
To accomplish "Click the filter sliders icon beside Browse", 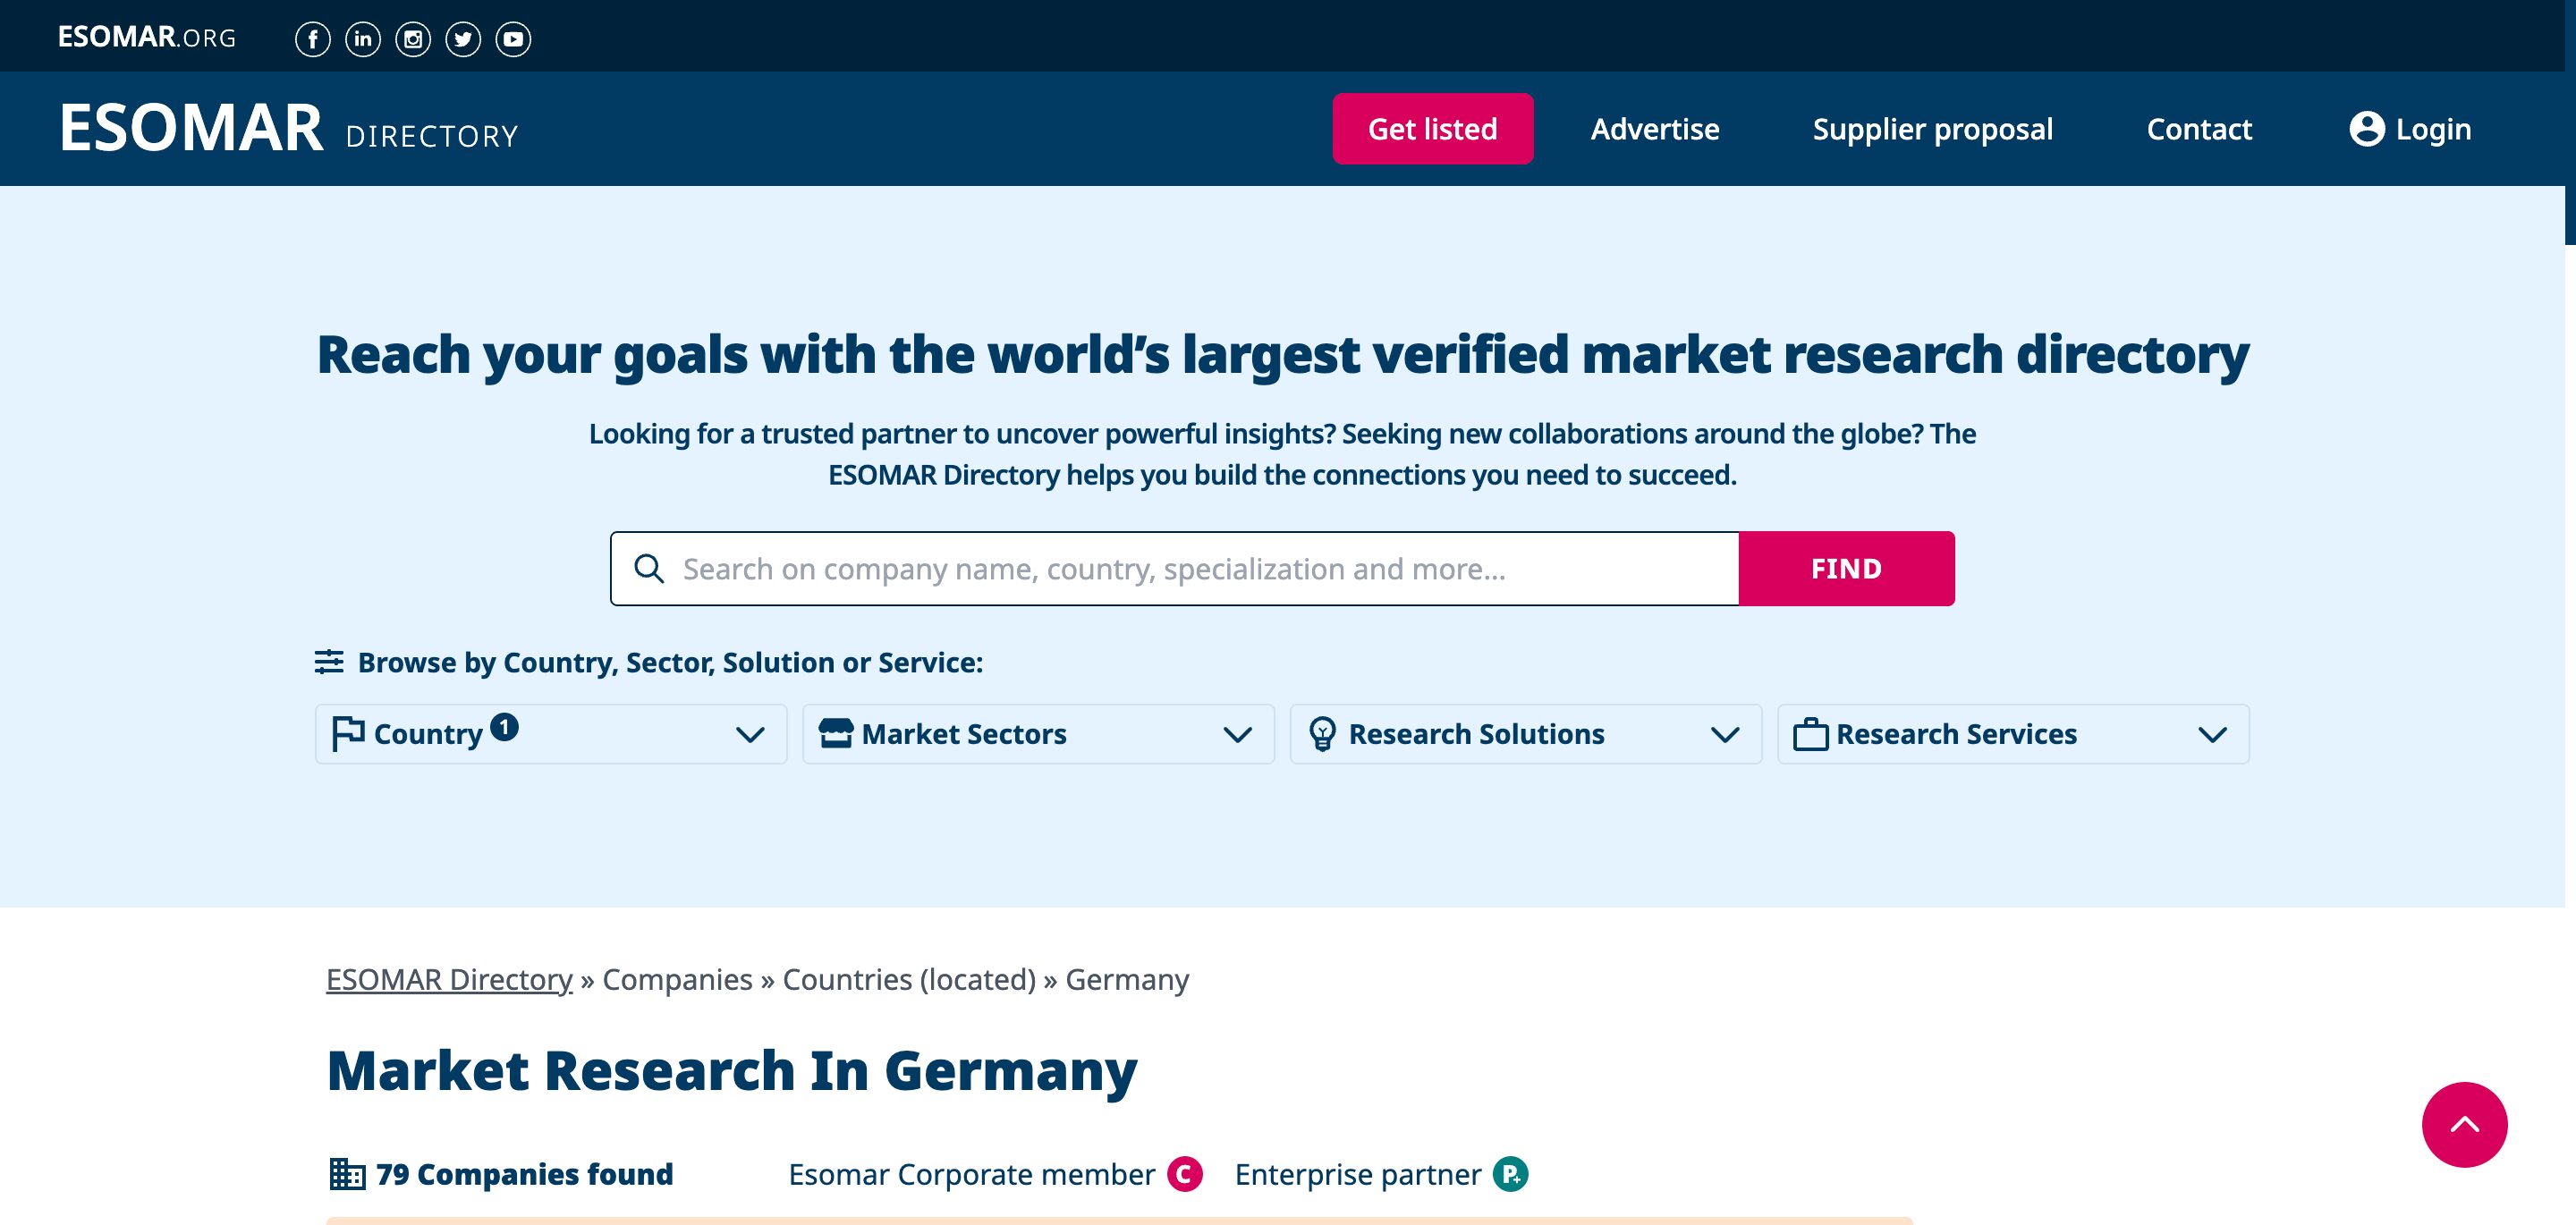I will click(329, 661).
